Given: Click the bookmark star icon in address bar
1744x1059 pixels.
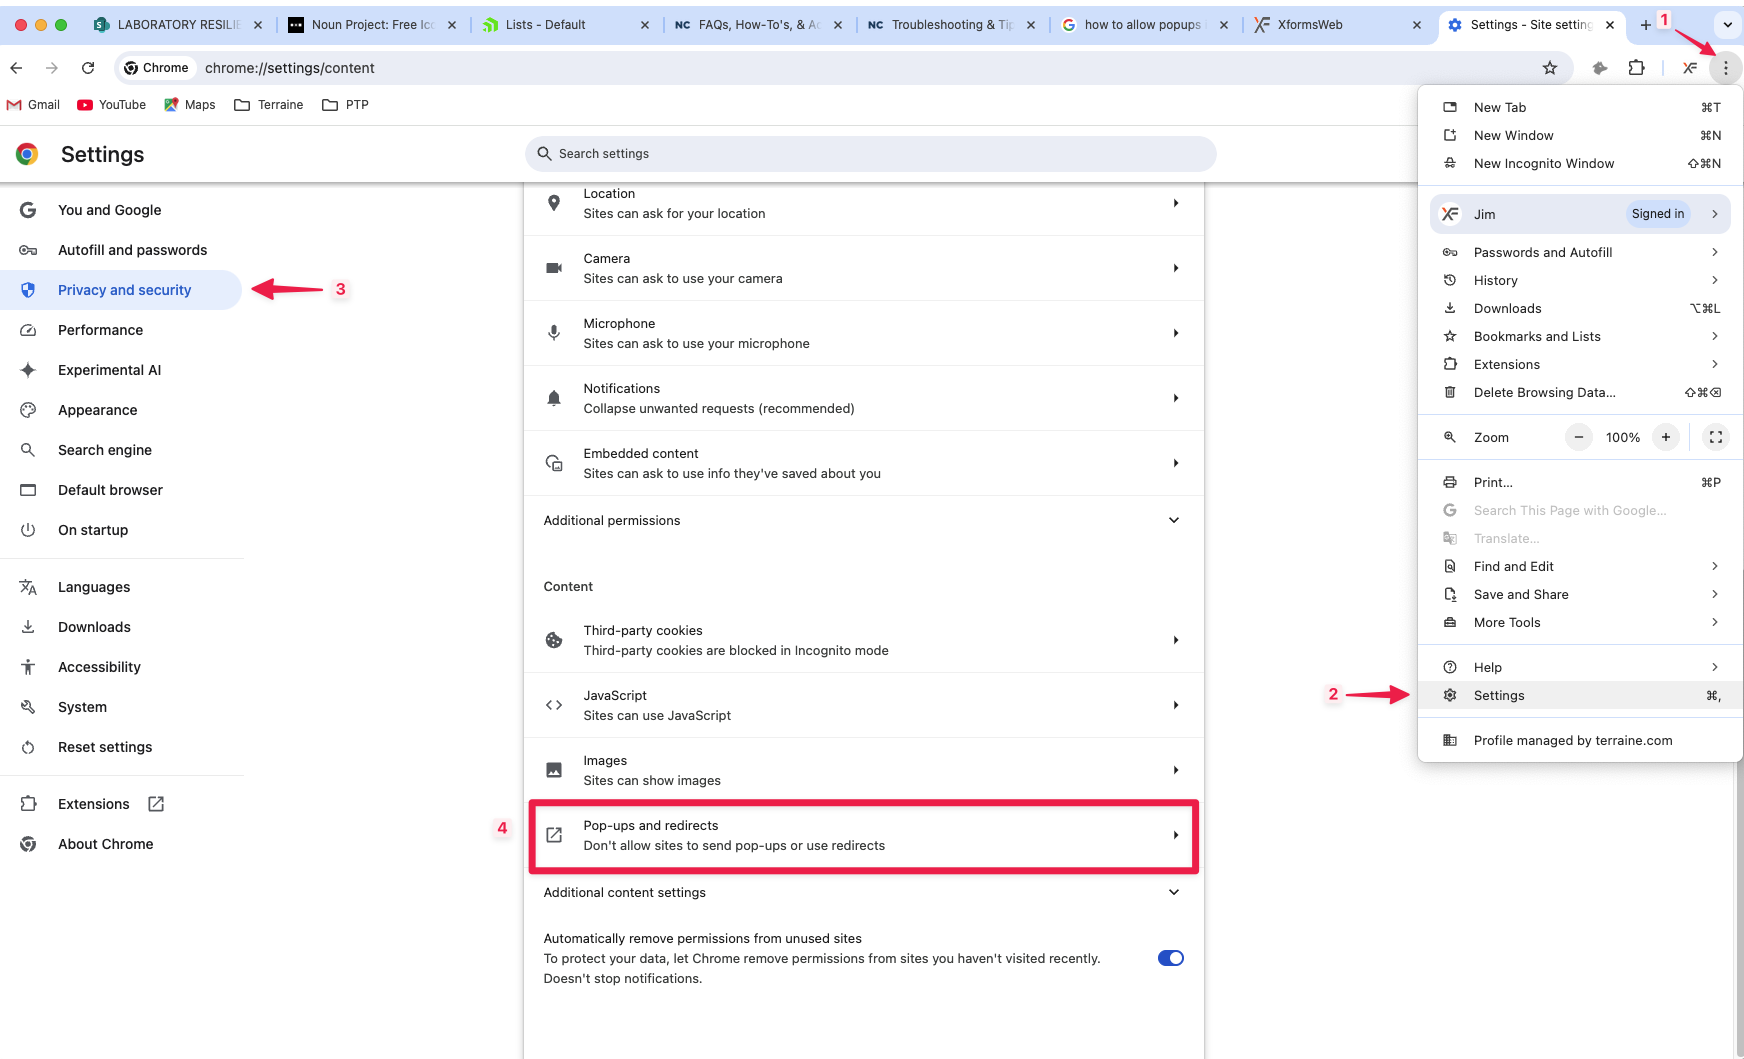Looking at the screenshot, I should 1549,68.
